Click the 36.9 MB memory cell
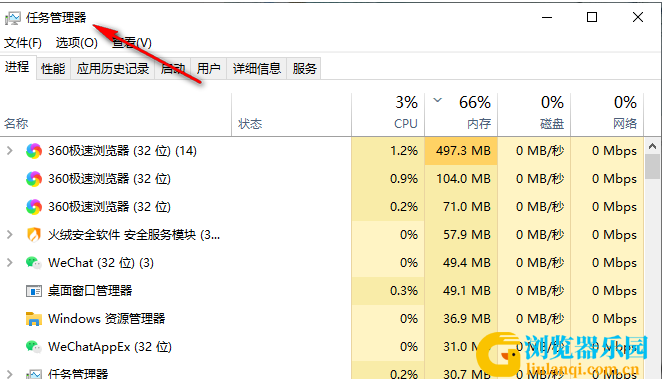662x379 pixels. (461, 319)
